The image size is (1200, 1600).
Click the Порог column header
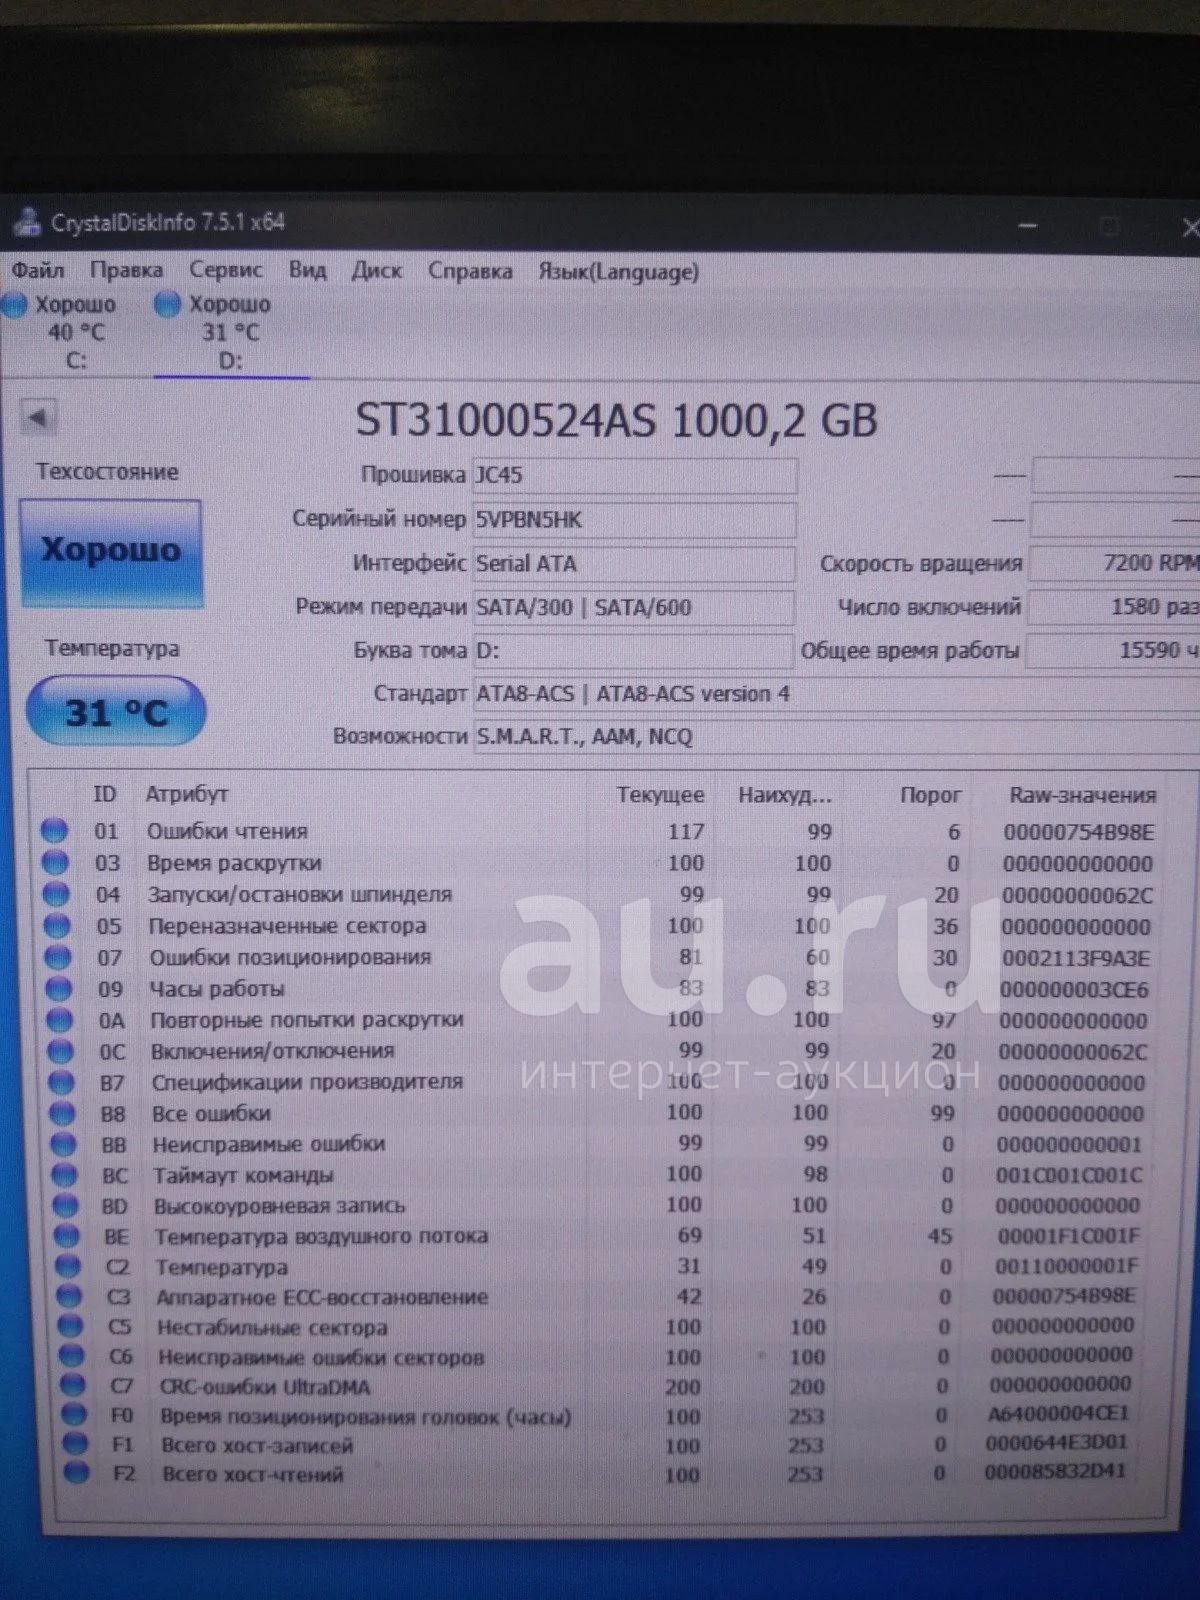(930, 795)
